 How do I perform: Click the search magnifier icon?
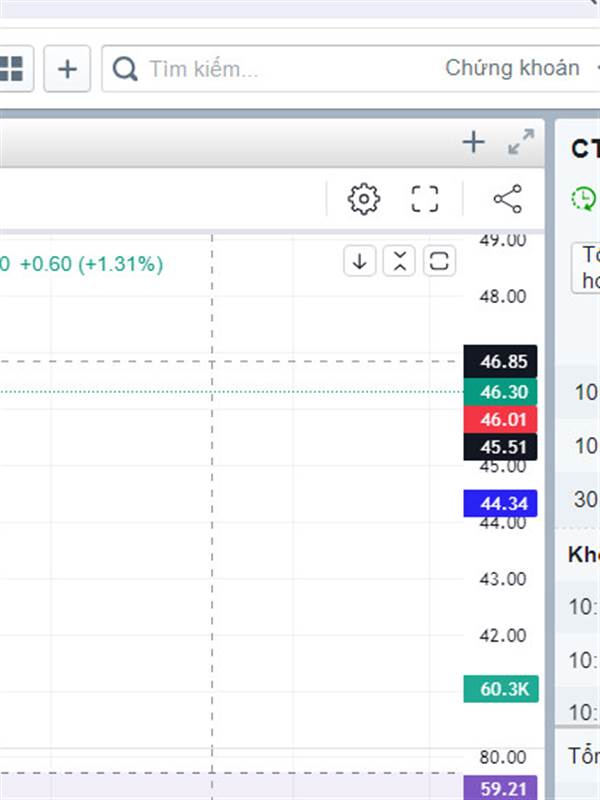[x=125, y=68]
